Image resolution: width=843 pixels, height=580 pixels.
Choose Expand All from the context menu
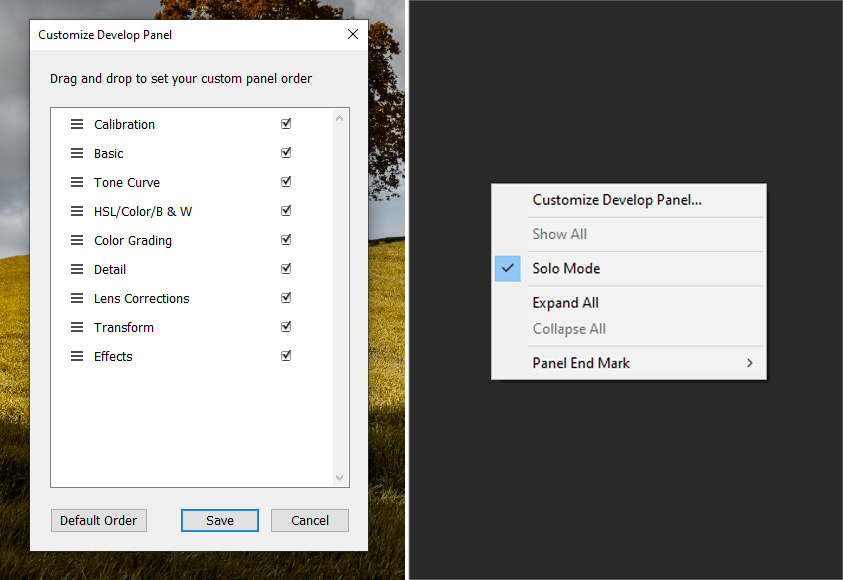(x=628, y=303)
